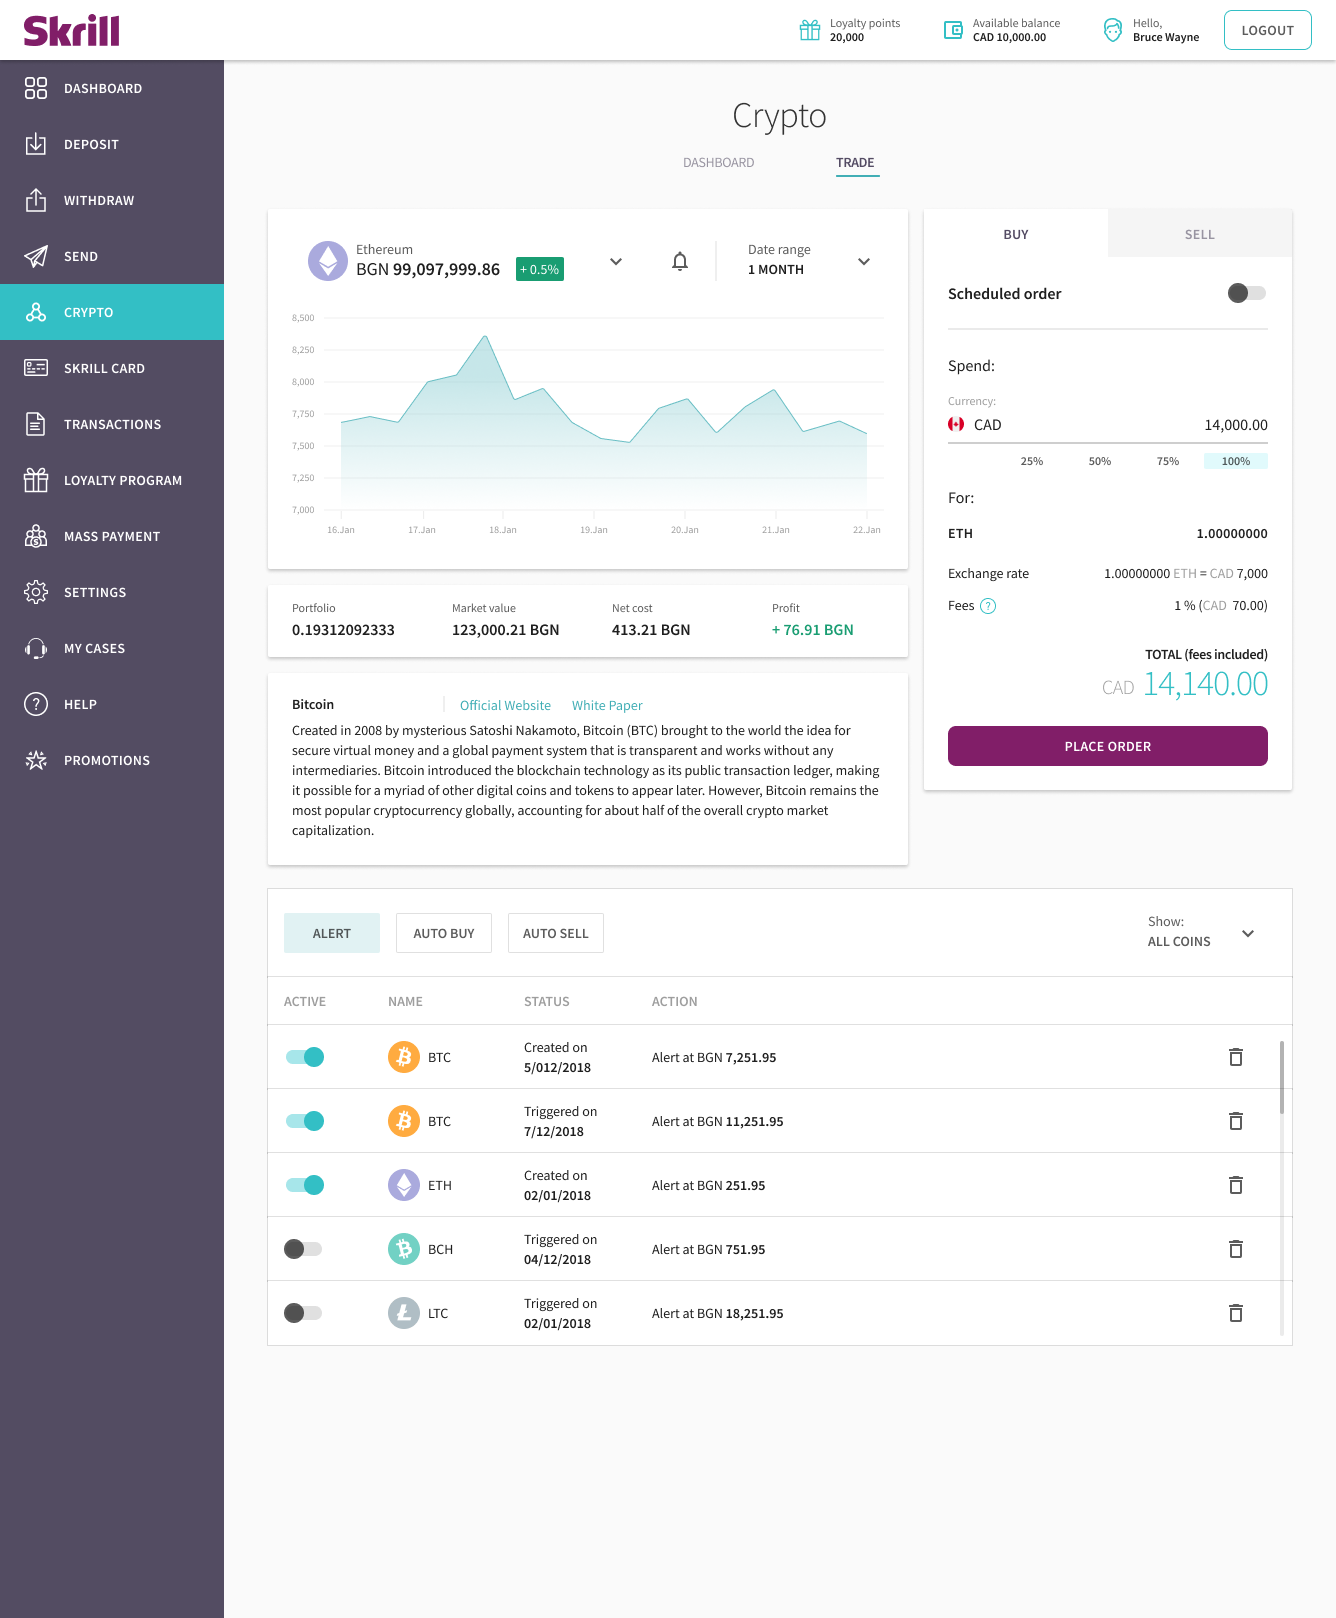Click the Logout button
This screenshot has height=1618, width=1336.
tap(1268, 30)
